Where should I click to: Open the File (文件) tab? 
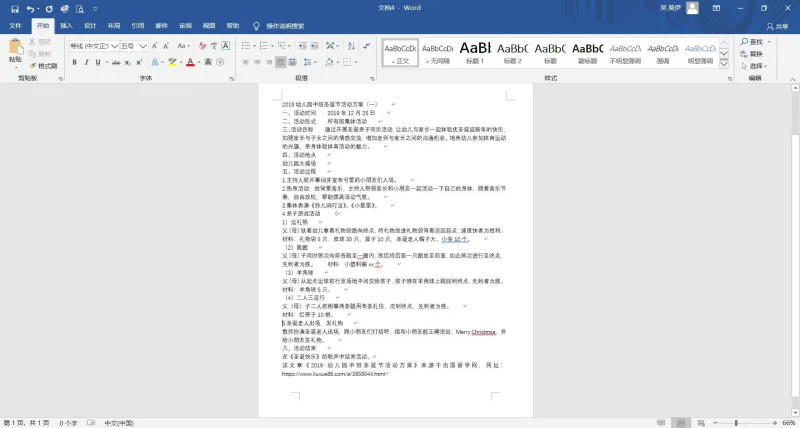tap(15, 26)
